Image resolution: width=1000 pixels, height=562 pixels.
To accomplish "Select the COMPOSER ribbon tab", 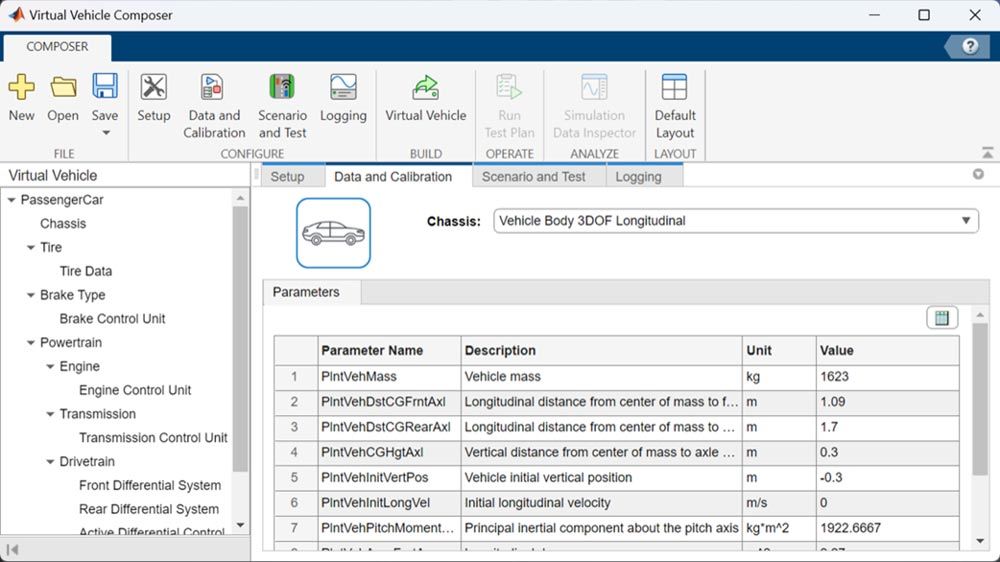I will [57, 47].
